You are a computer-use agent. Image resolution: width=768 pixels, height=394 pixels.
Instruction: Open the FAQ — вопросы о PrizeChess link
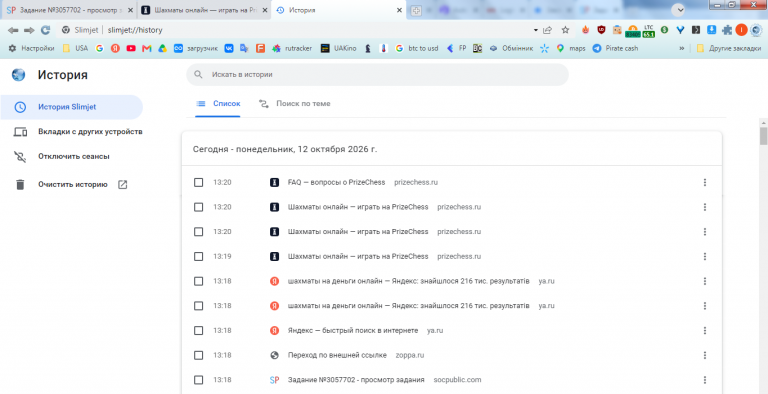pyautogui.click(x=336, y=182)
